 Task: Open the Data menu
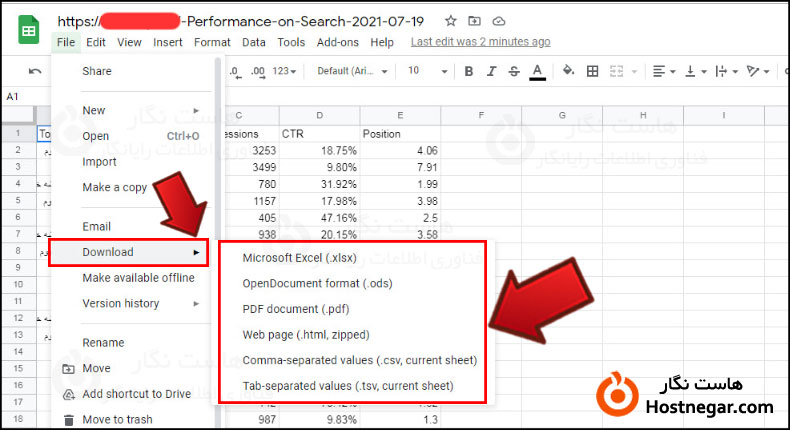click(x=253, y=42)
